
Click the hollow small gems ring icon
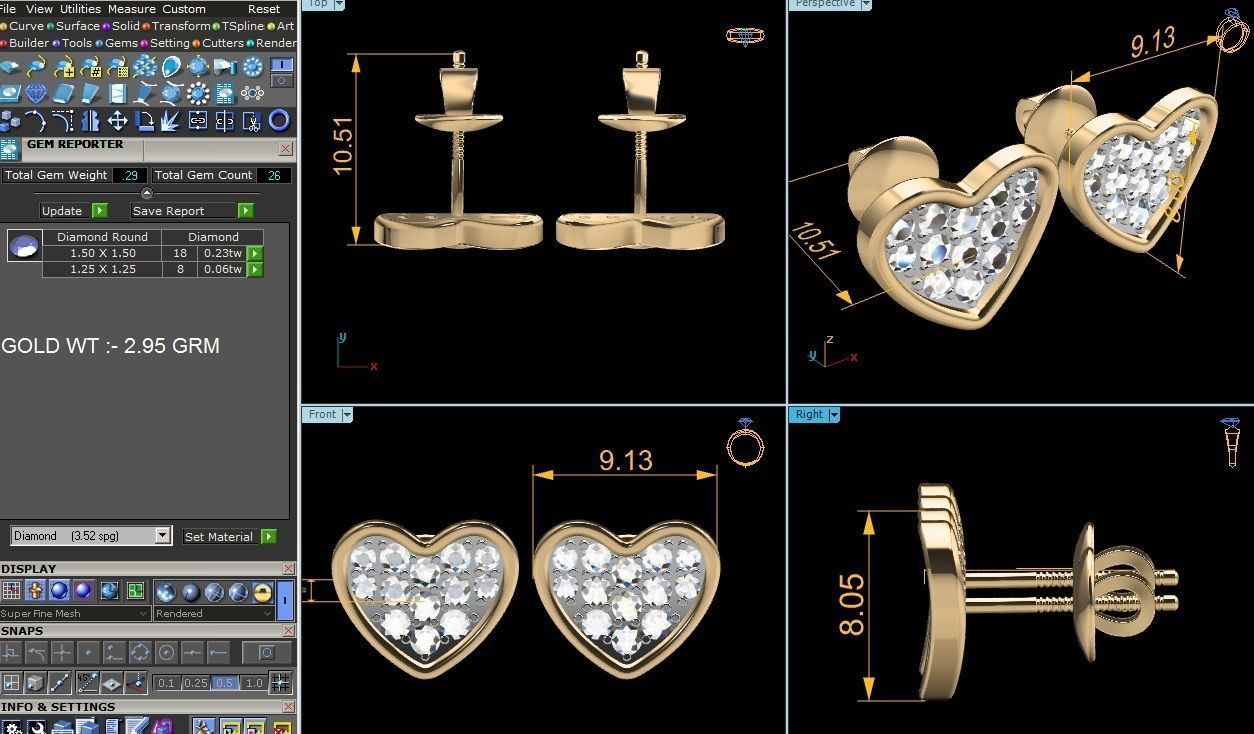pyautogui.click(x=252, y=93)
